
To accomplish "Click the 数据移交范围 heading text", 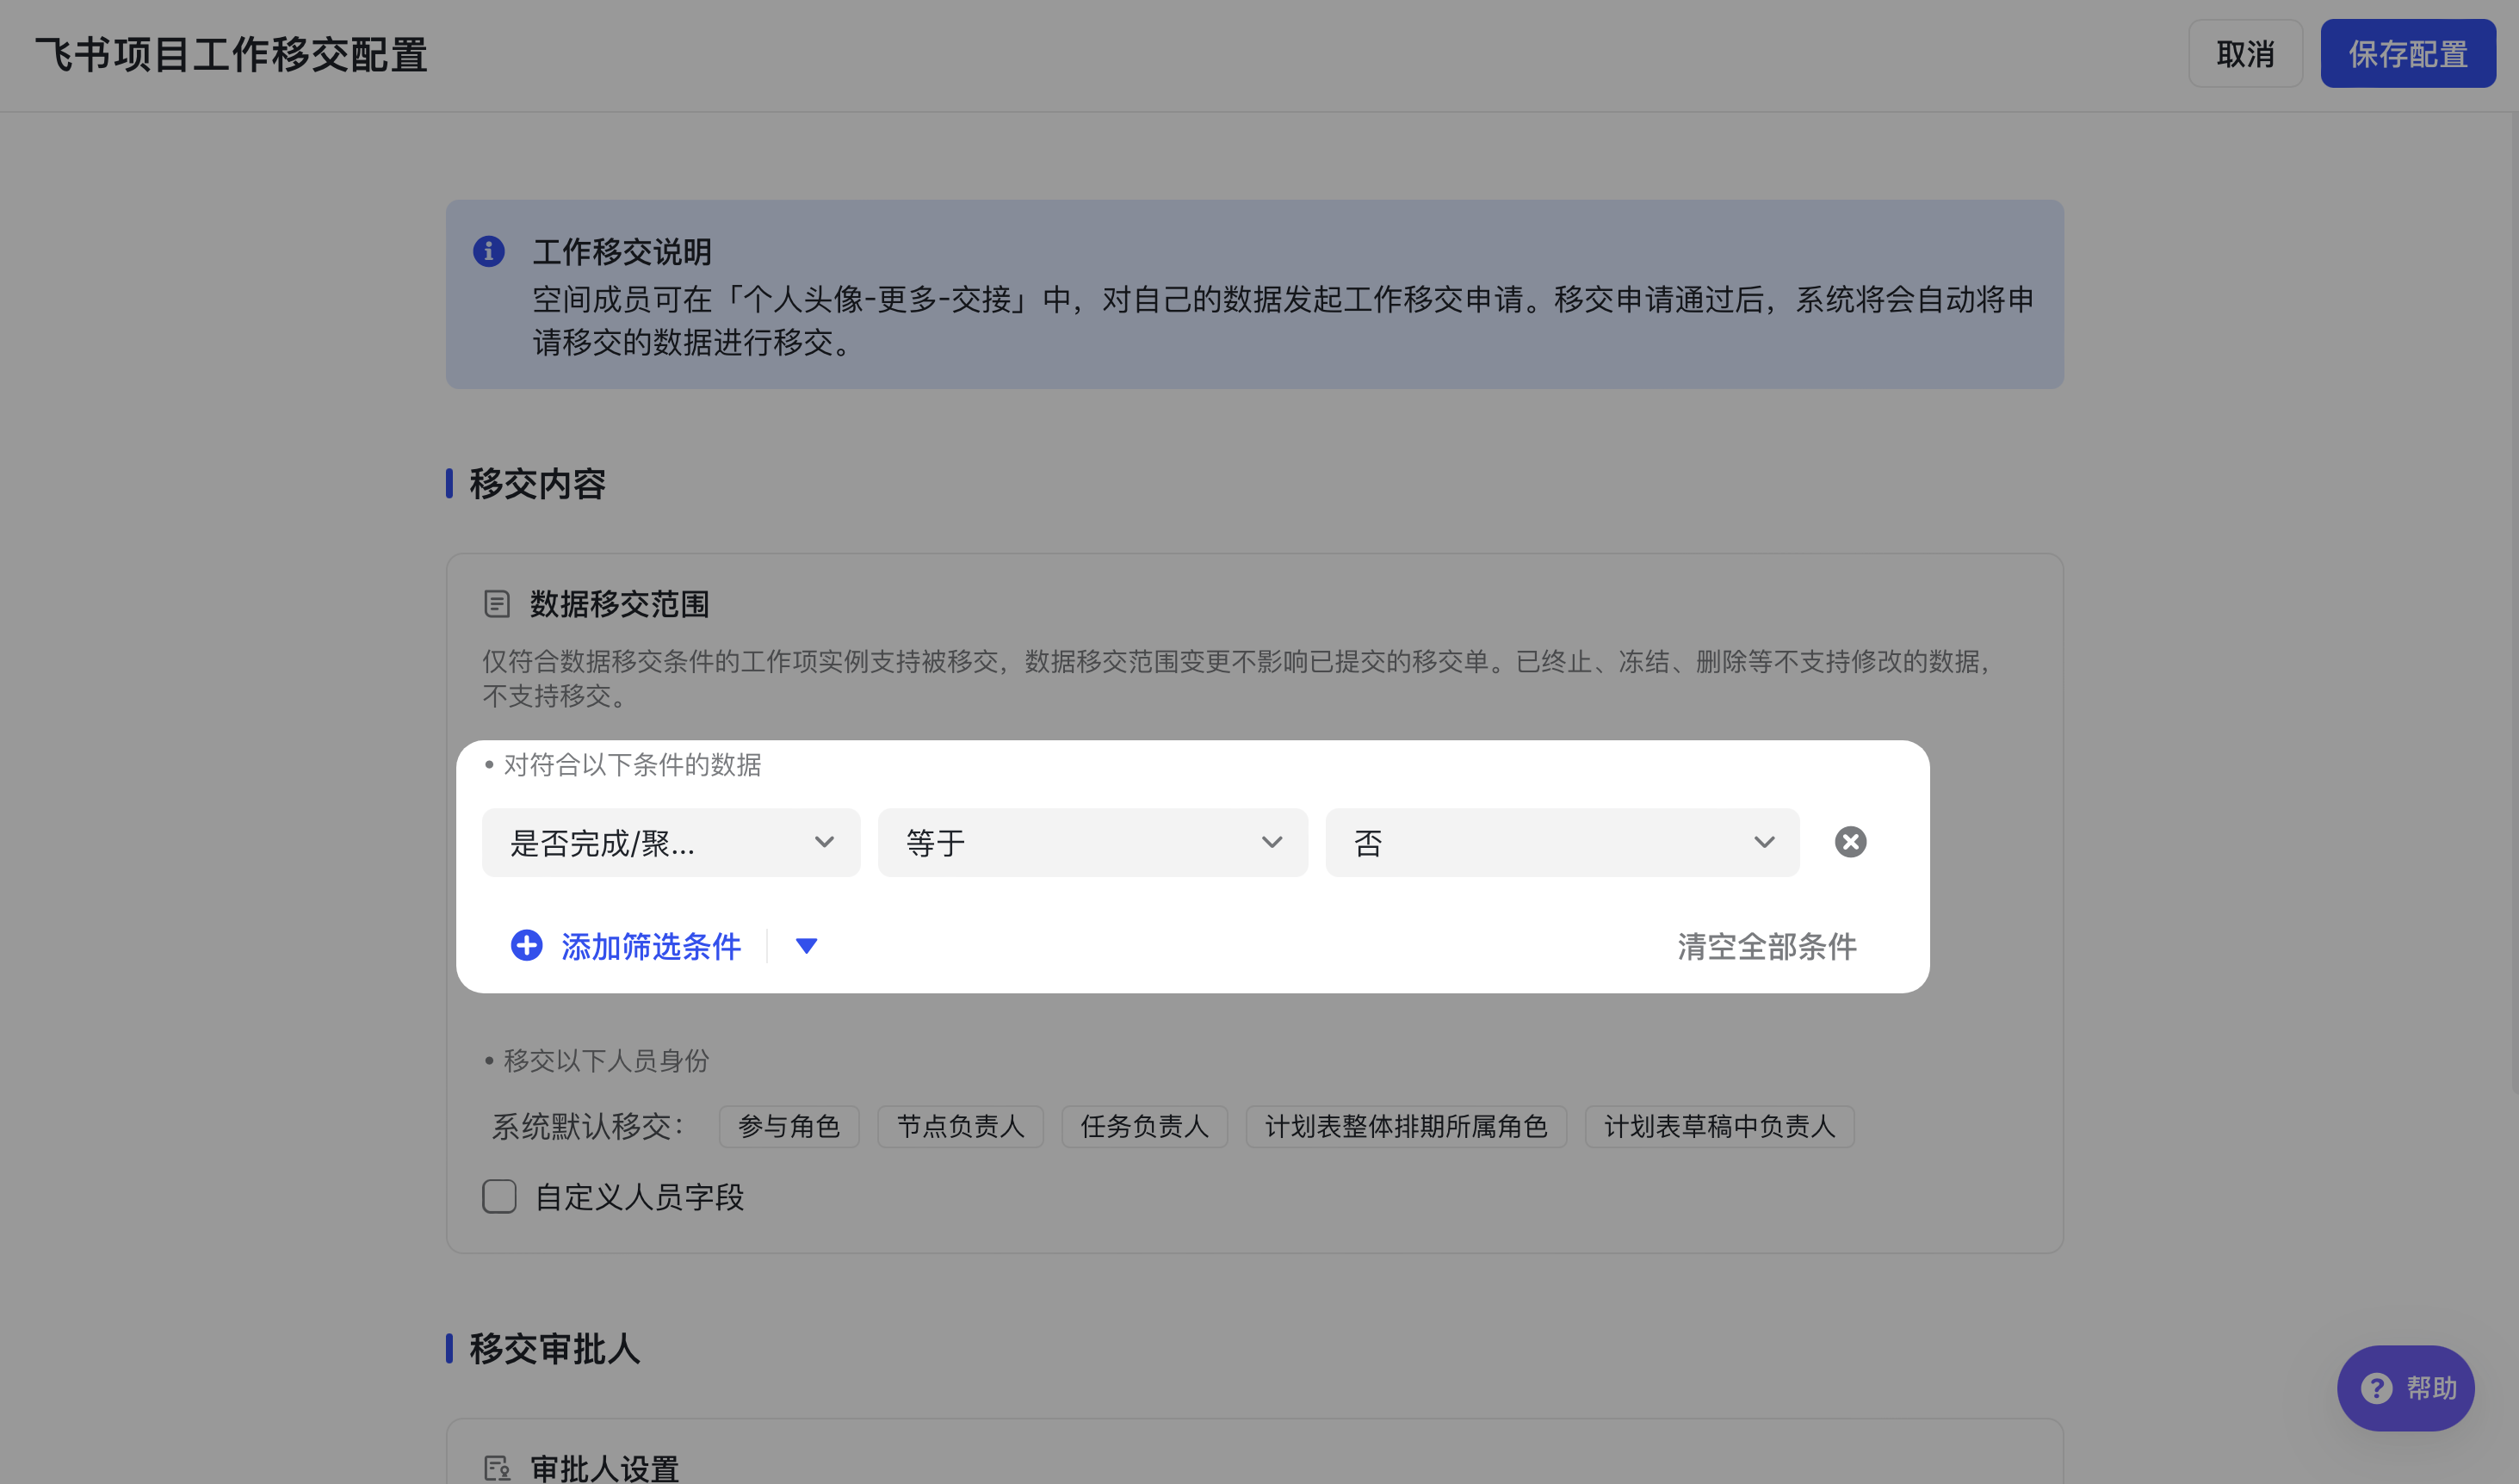I will (x=619, y=604).
